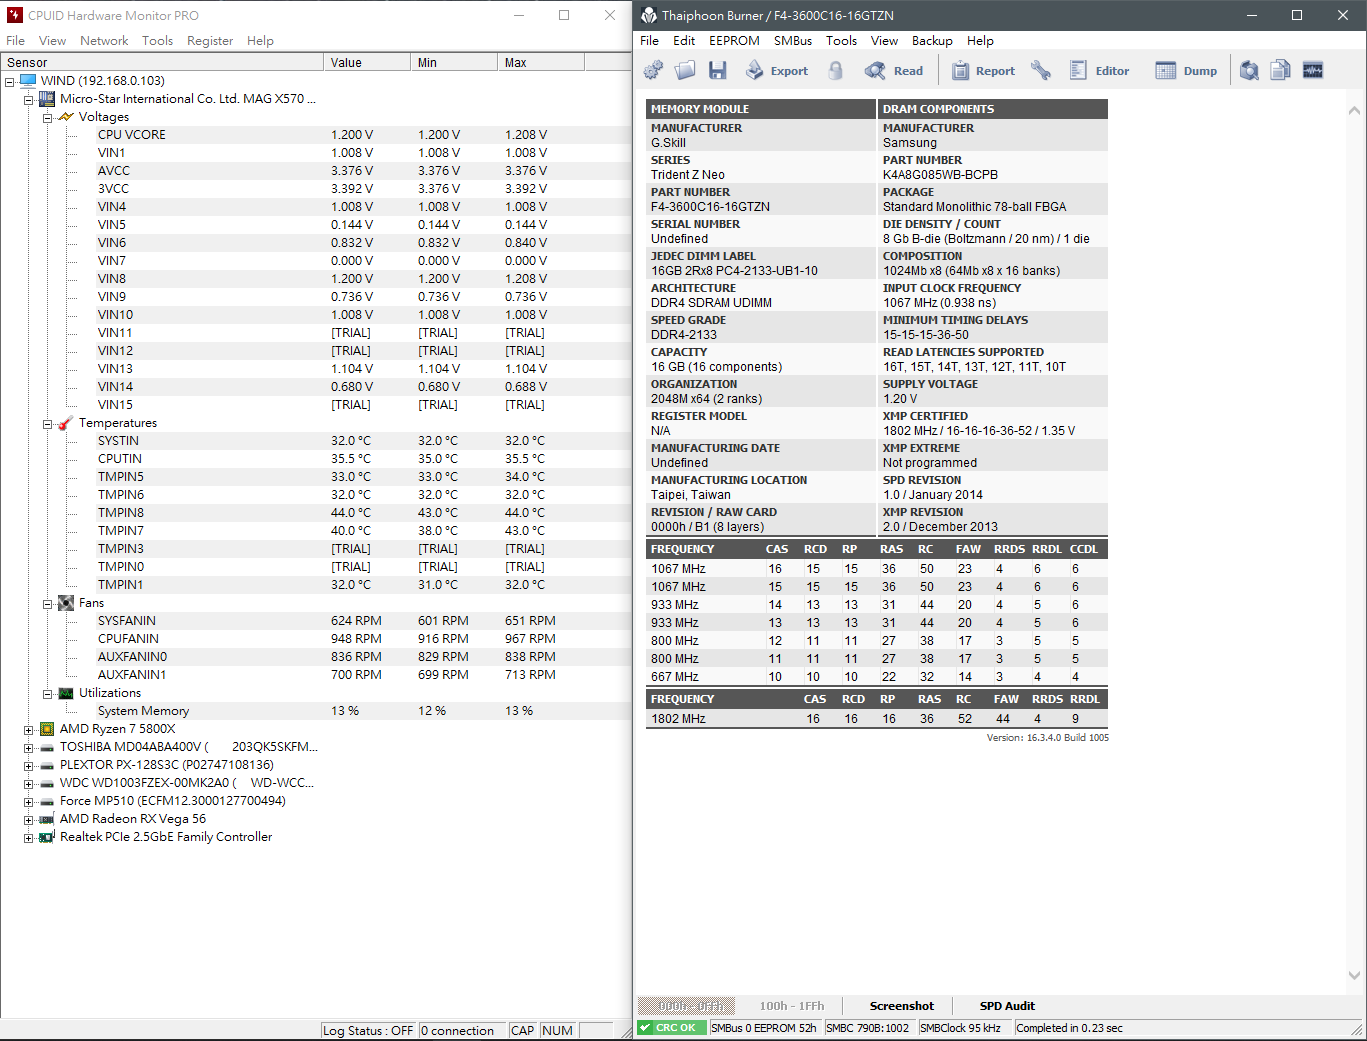
Task: Click the Value column header
Action: click(367, 62)
